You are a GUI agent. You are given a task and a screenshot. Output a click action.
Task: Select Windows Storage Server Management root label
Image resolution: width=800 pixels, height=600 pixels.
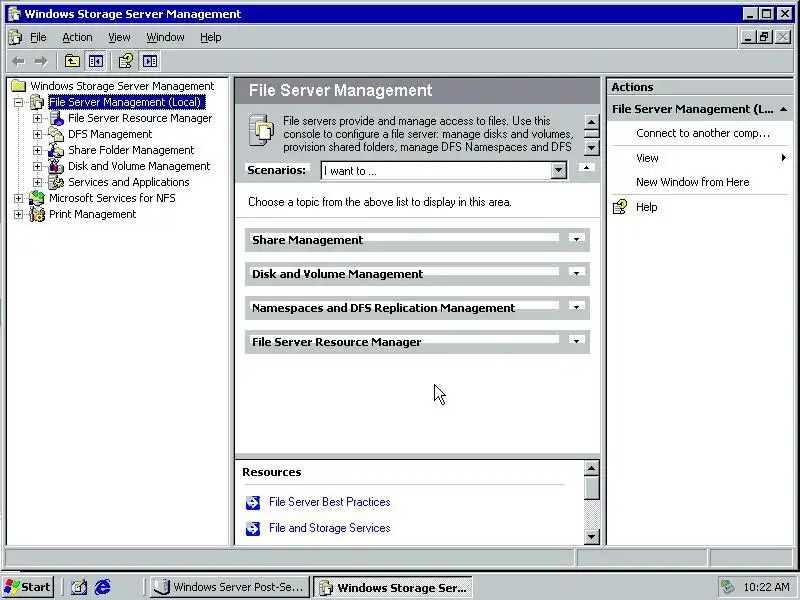(x=122, y=86)
